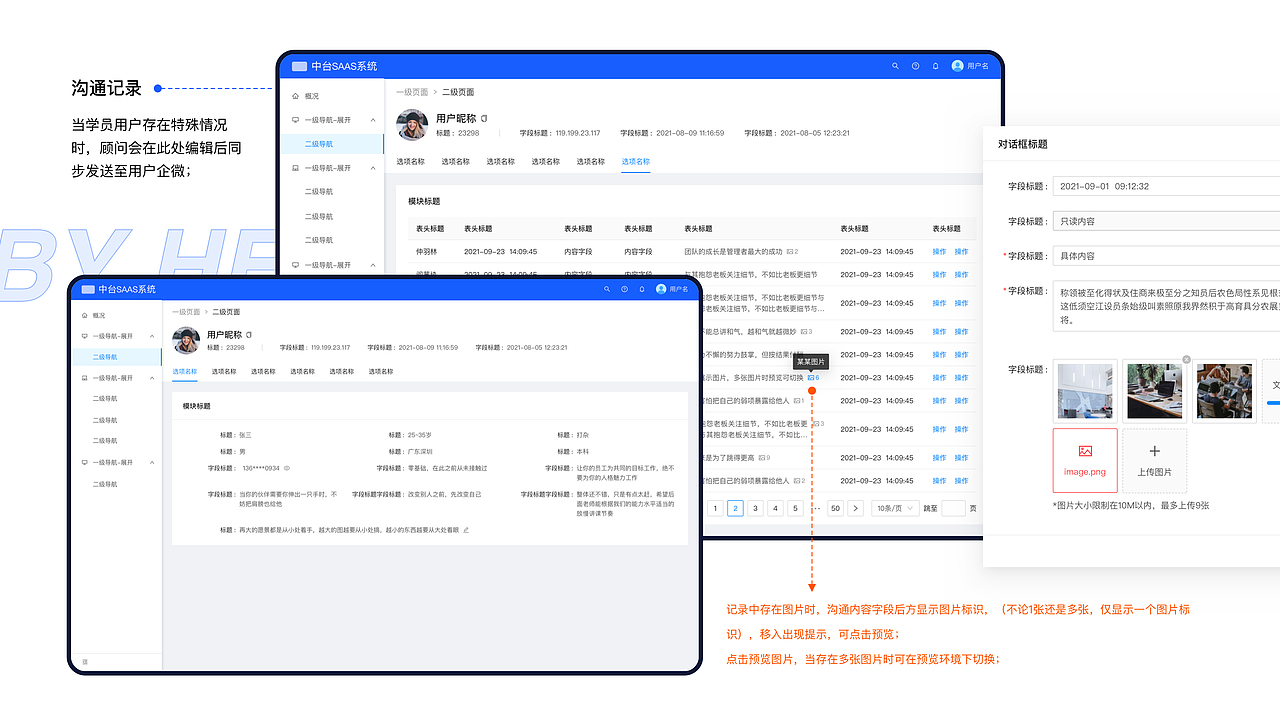Click the next page arrow
1280x720 pixels.
click(x=855, y=508)
